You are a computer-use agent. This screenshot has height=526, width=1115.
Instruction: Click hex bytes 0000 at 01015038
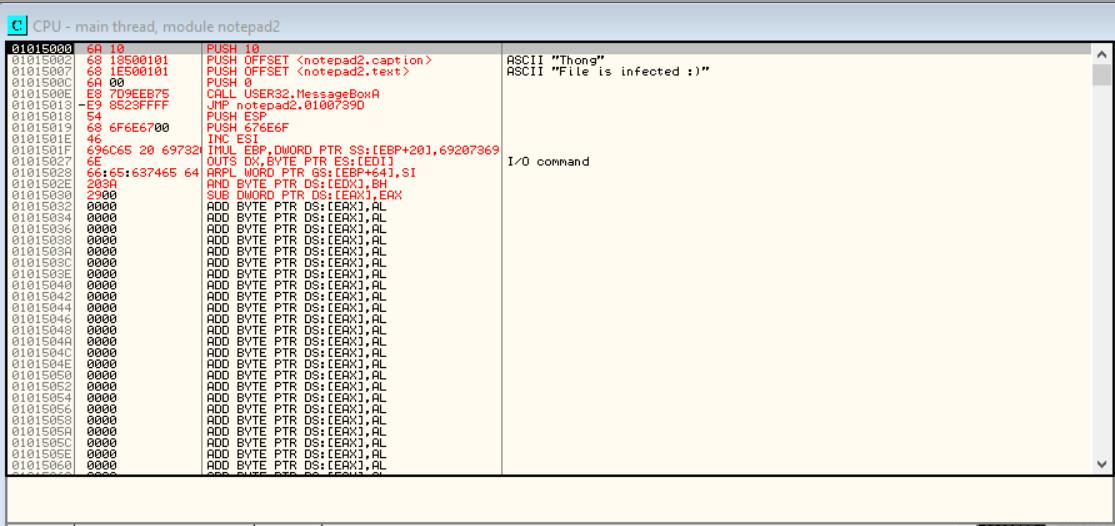point(102,240)
